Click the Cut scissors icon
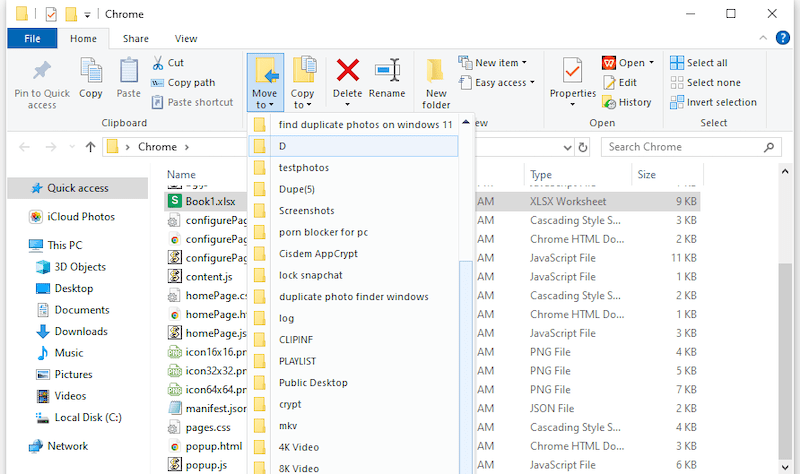800x474 pixels. pyautogui.click(x=160, y=63)
